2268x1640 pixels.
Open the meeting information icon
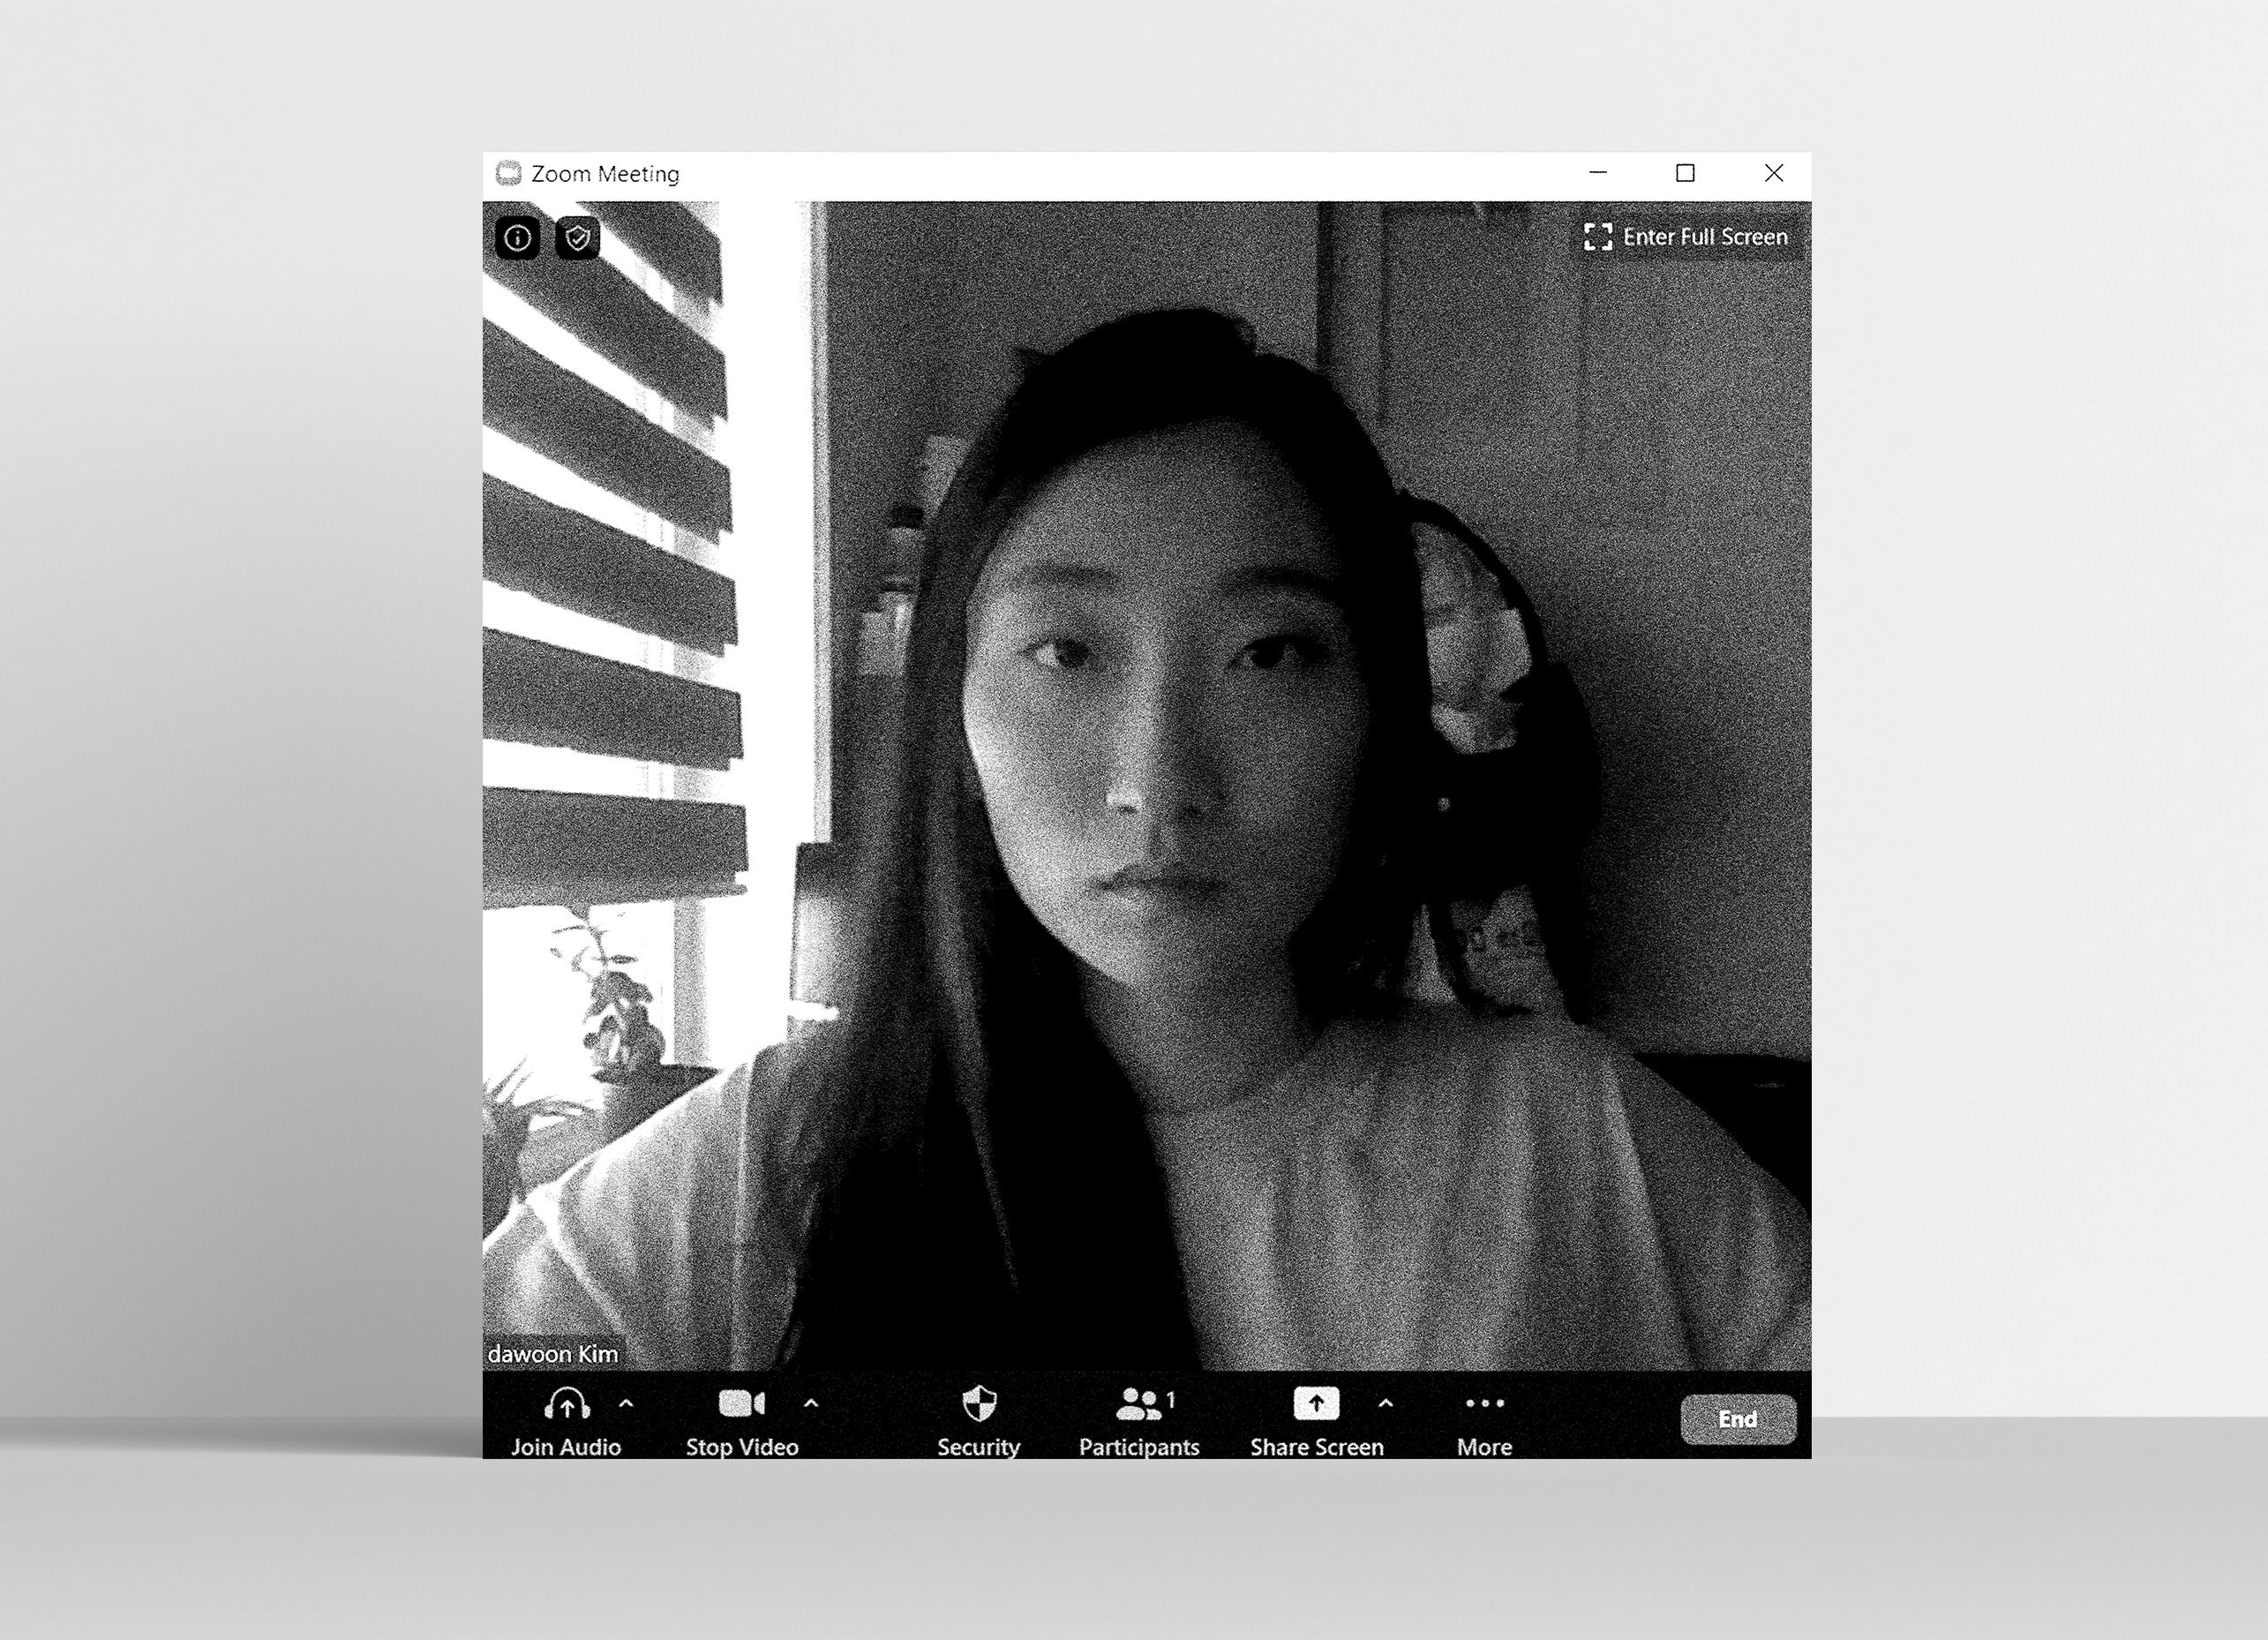(517, 238)
